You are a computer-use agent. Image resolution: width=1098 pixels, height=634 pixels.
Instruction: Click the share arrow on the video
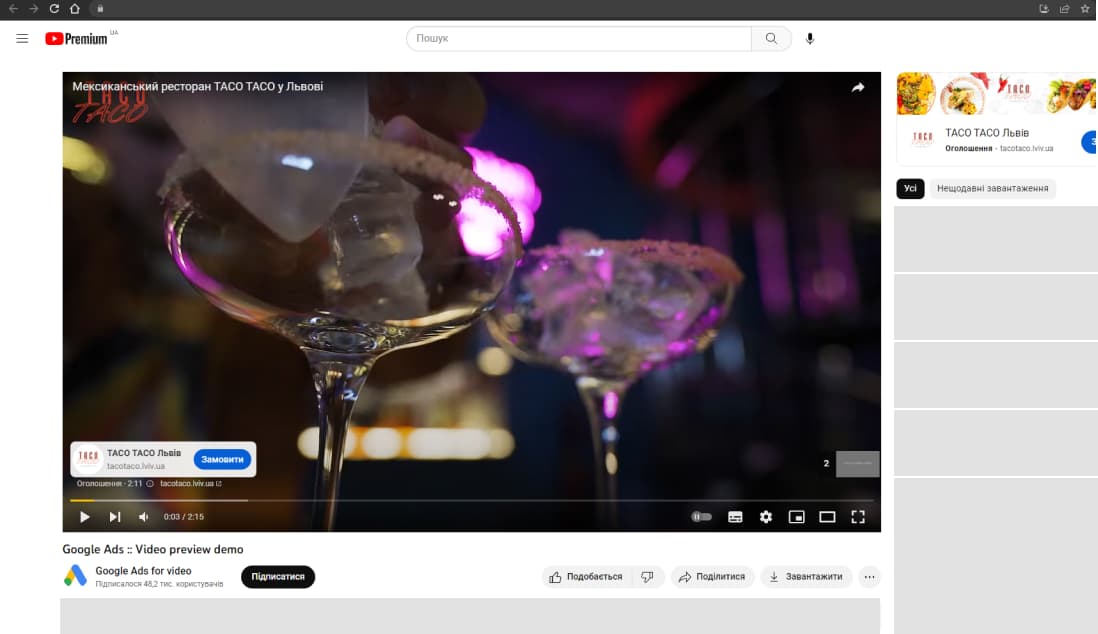857,88
